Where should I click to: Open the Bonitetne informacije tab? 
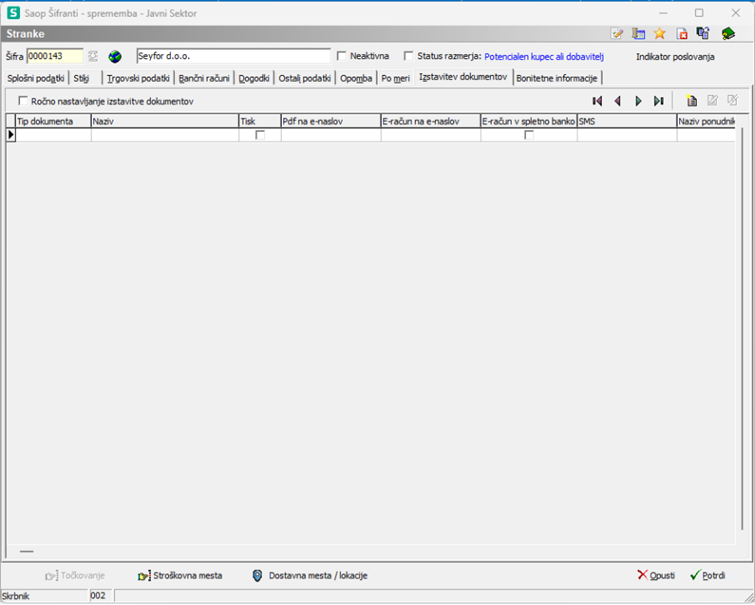(557, 78)
